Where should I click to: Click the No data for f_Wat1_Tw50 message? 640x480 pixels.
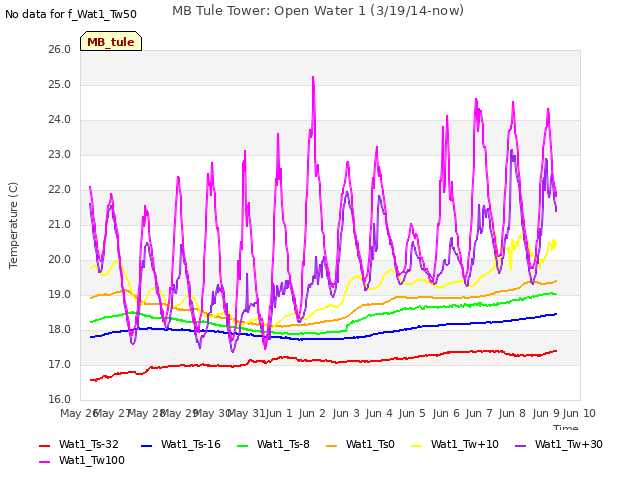pyautogui.click(x=71, y=14)
